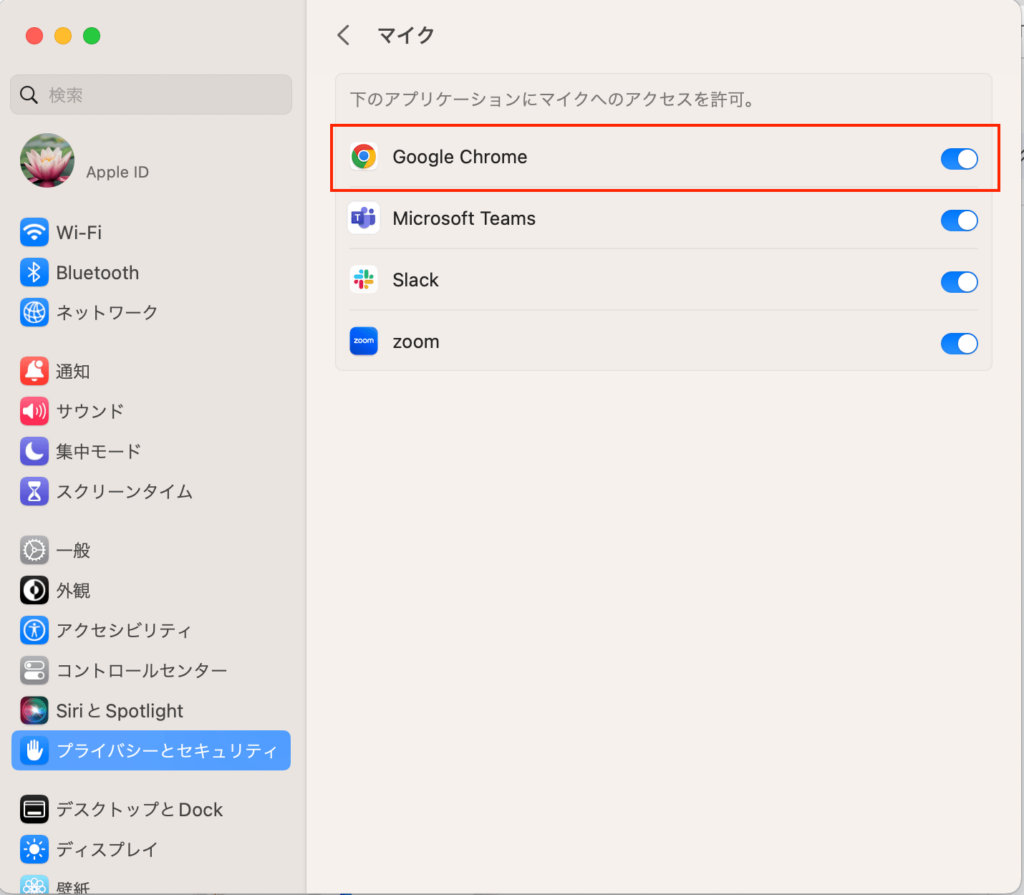Click the green full-screen window button

click(91, 36)
